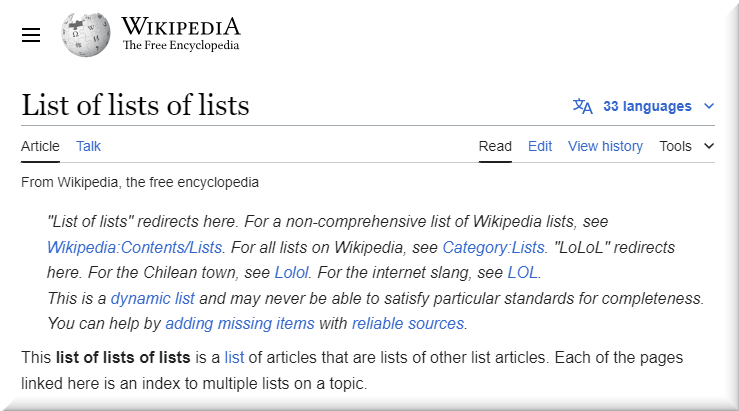The image size is (739, 411).
Task: Open the LOL internet slang link
Action: coord(522,272)
